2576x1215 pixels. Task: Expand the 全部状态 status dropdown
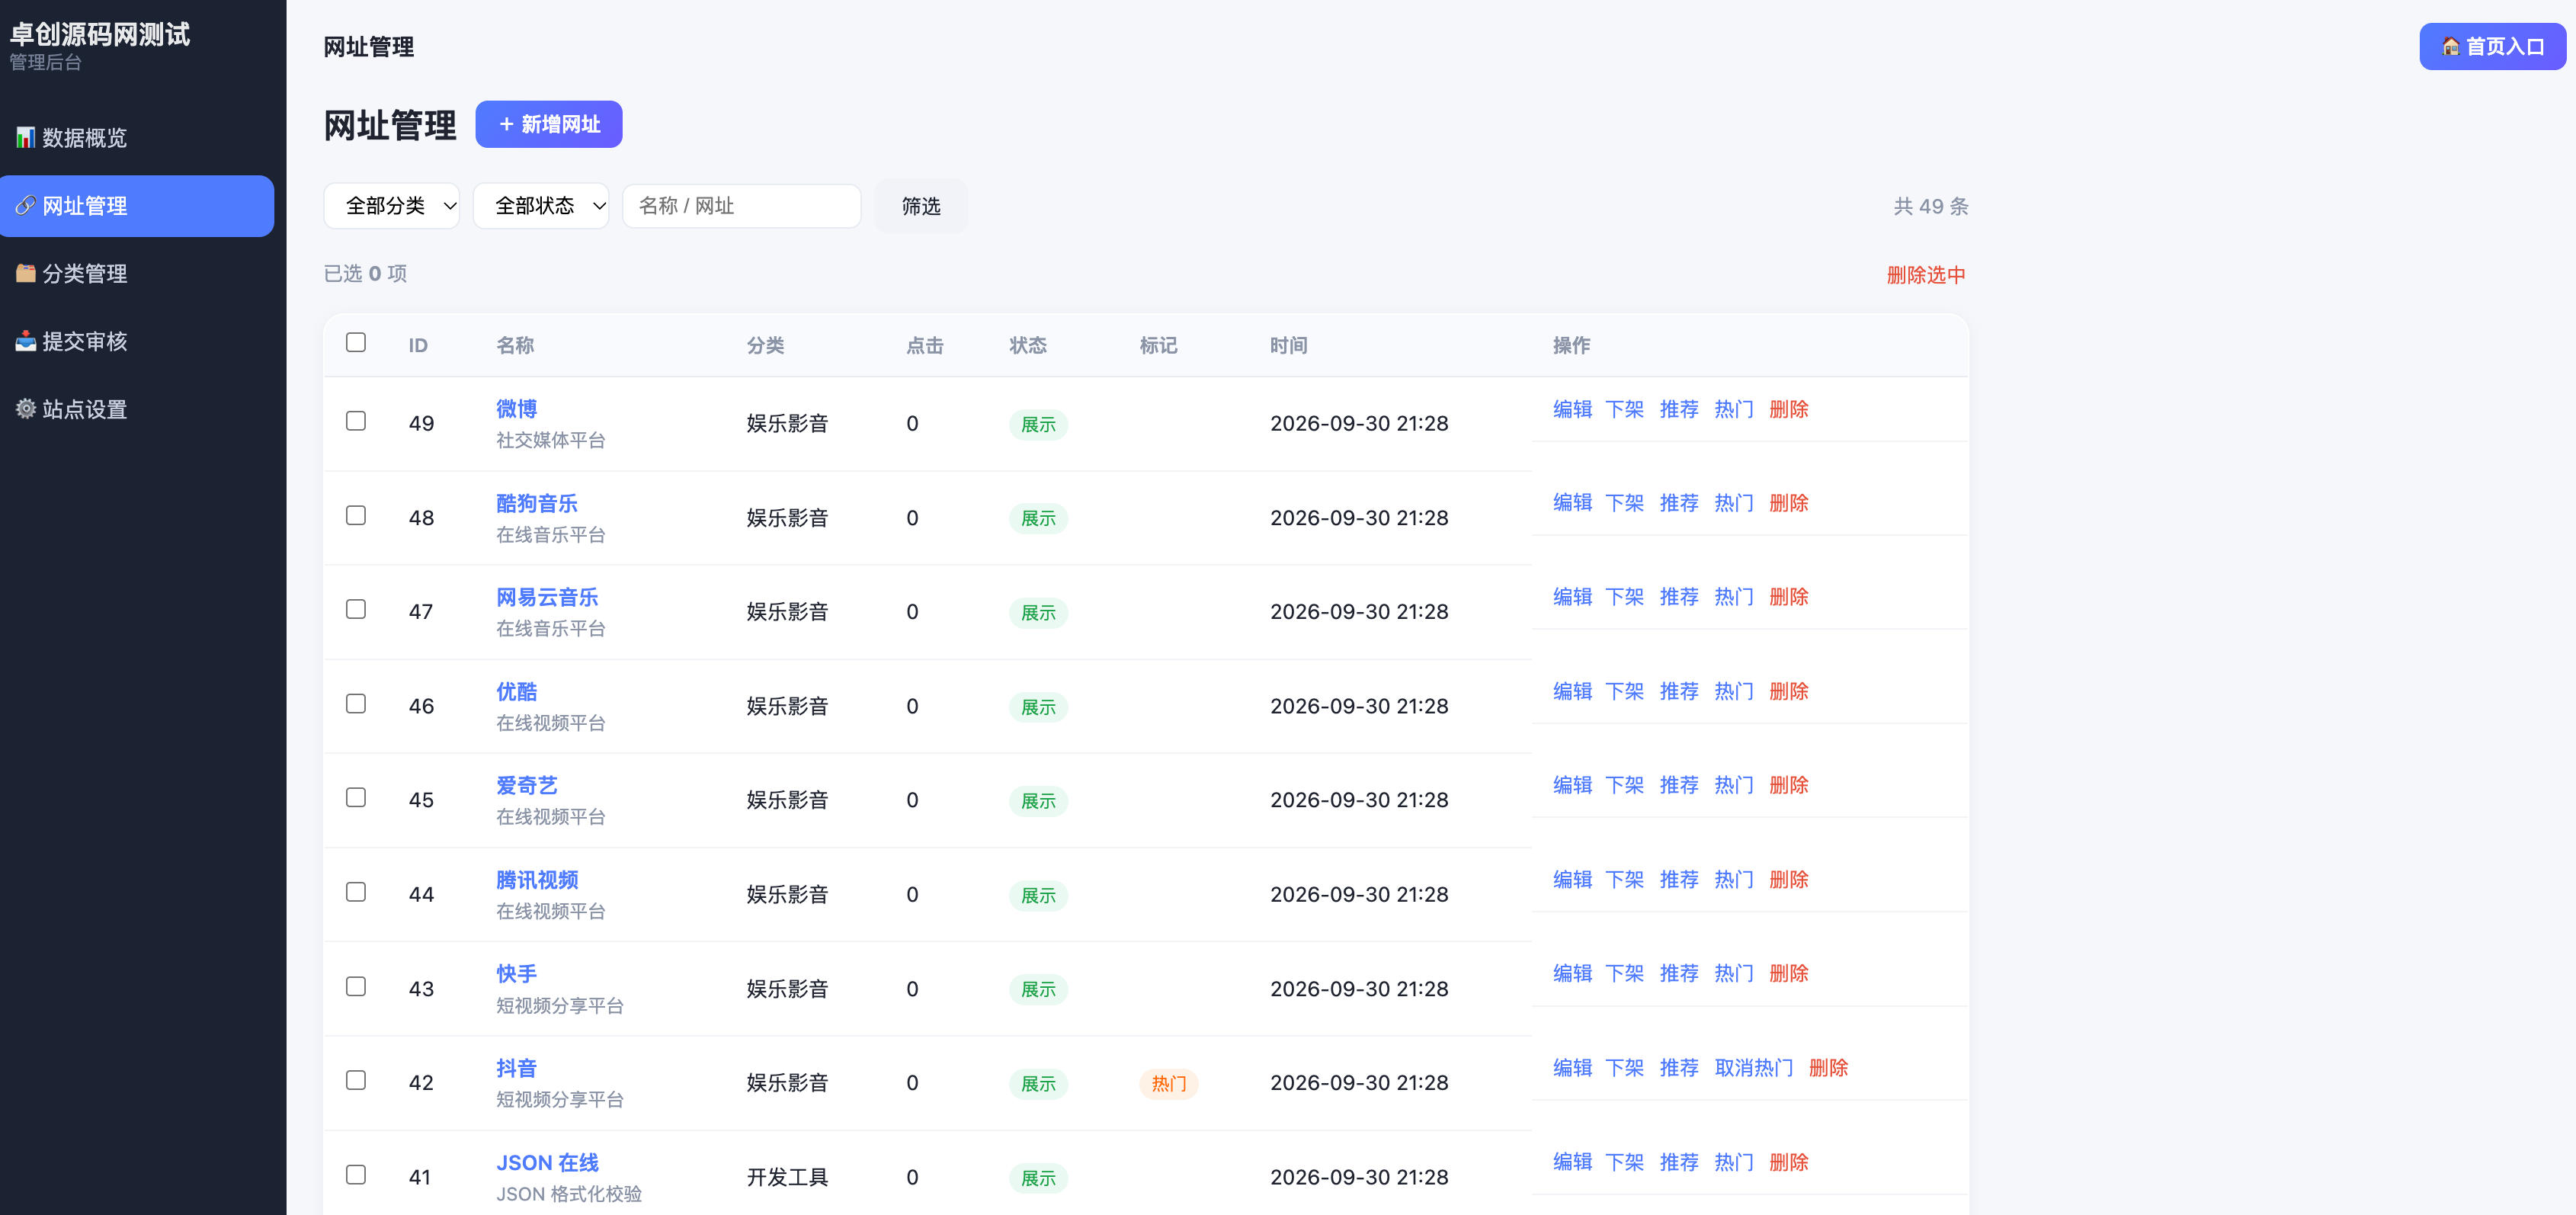pyautogui.click(x=541, y=206)
